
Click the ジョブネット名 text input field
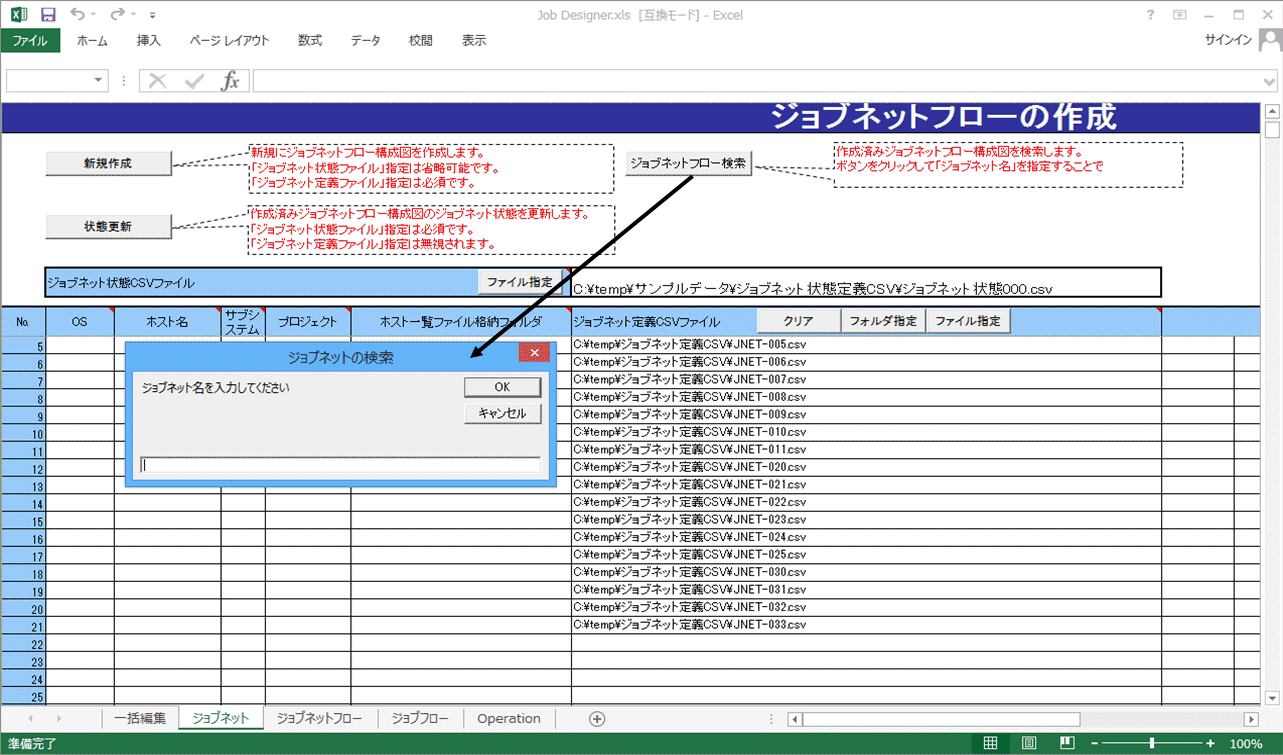pyautogui.click(x=340, y=465)
